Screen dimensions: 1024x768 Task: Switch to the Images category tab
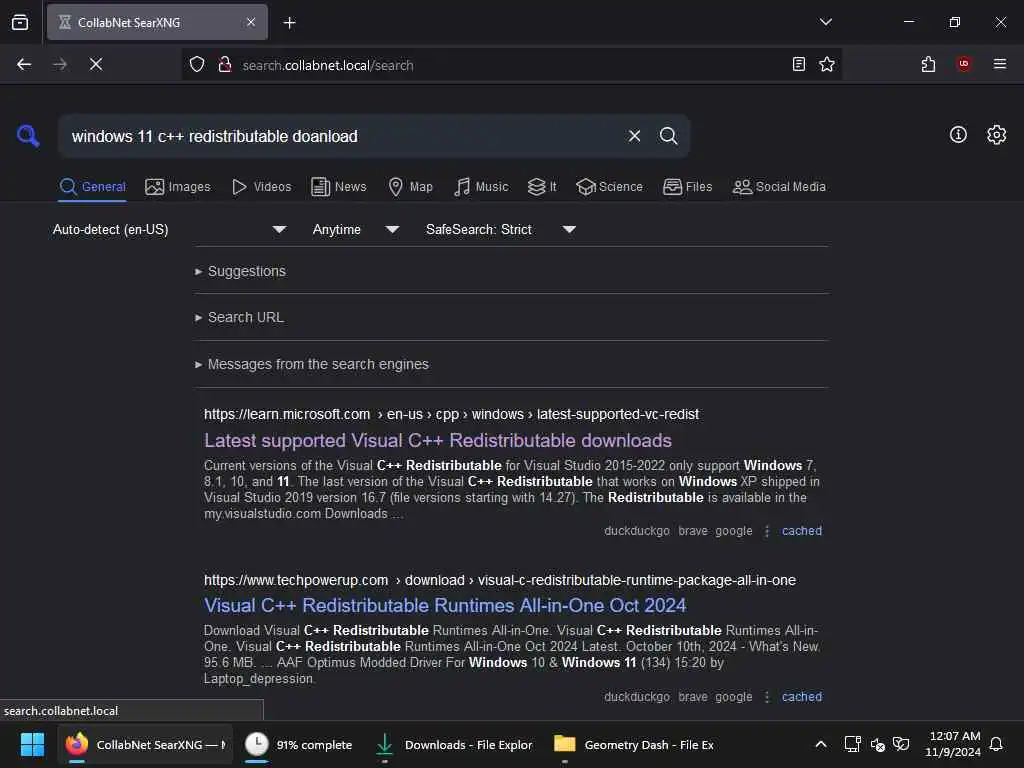(178, 187)
